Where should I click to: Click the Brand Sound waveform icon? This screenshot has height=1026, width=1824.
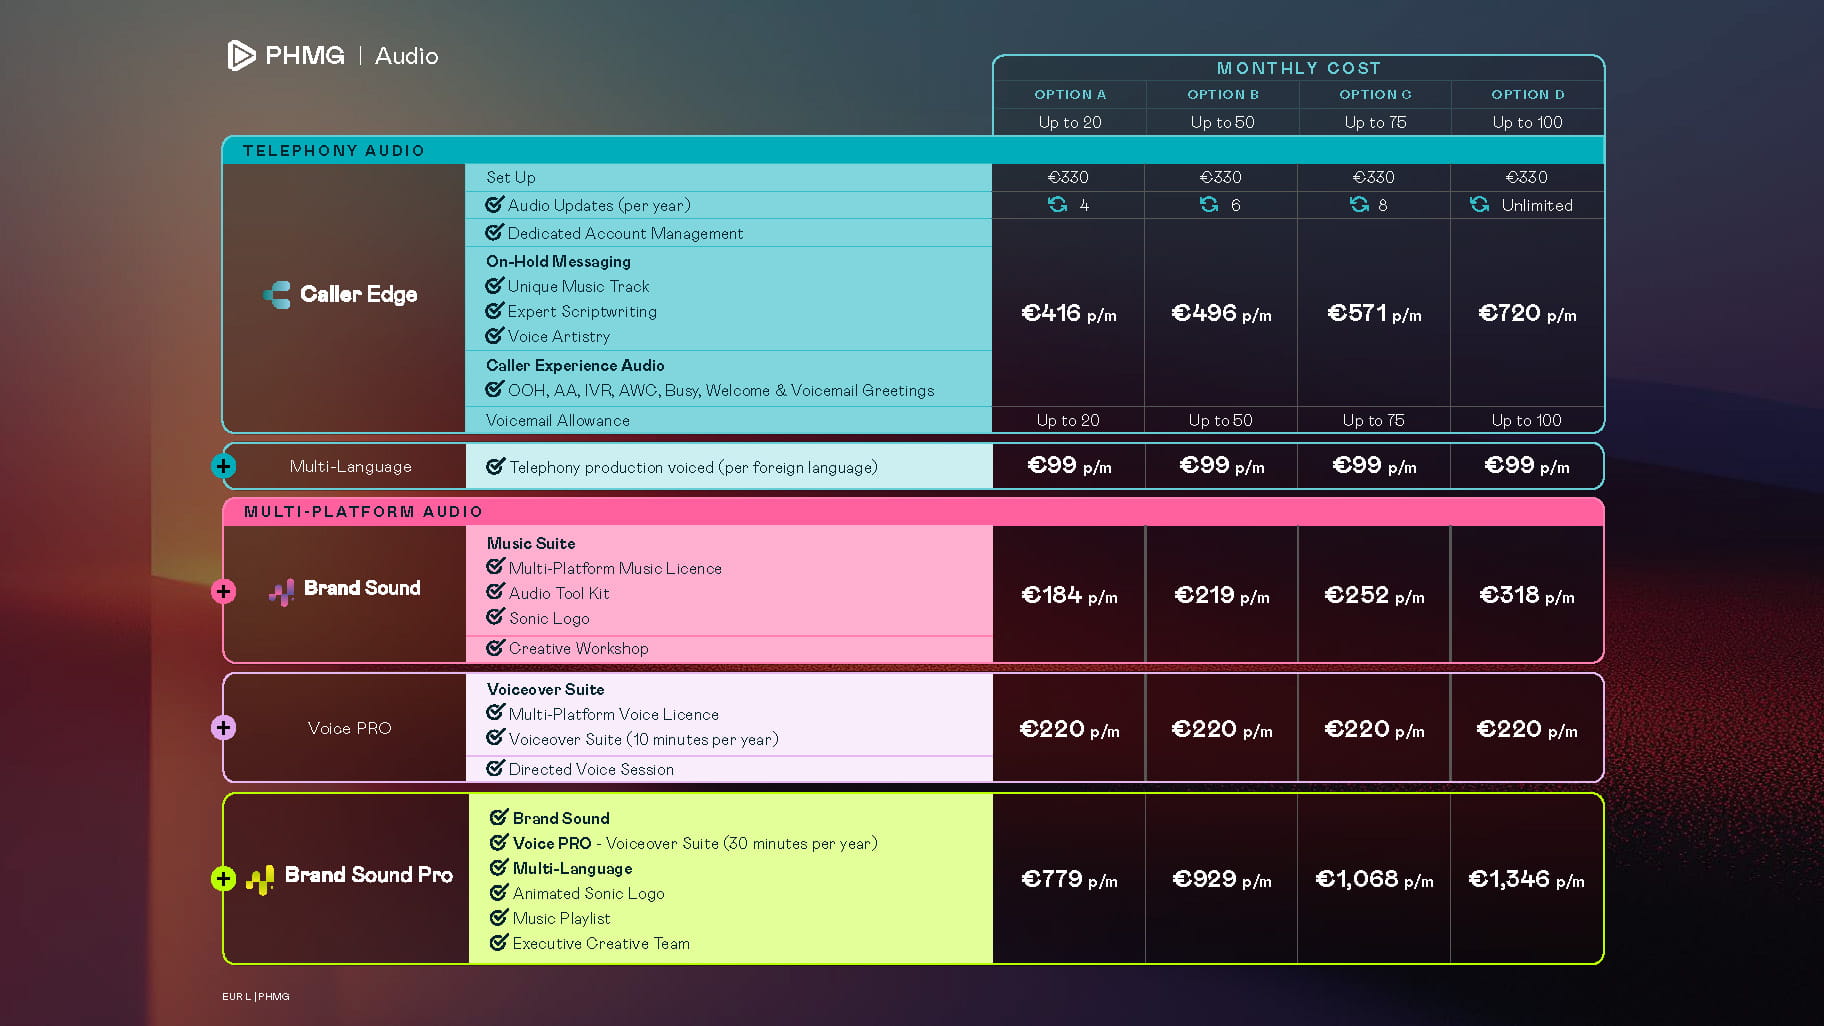pos(282,592)
